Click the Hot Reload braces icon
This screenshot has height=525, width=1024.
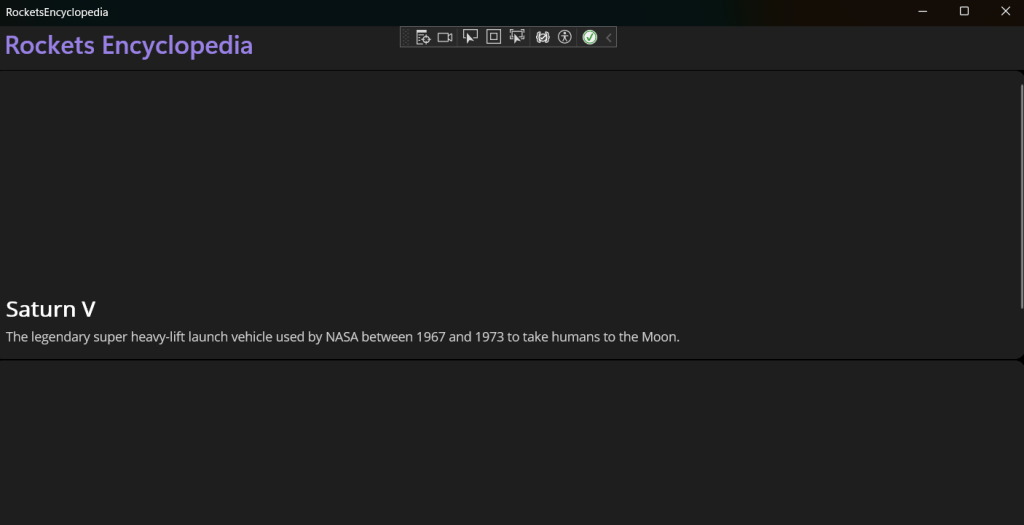(543, 37)
